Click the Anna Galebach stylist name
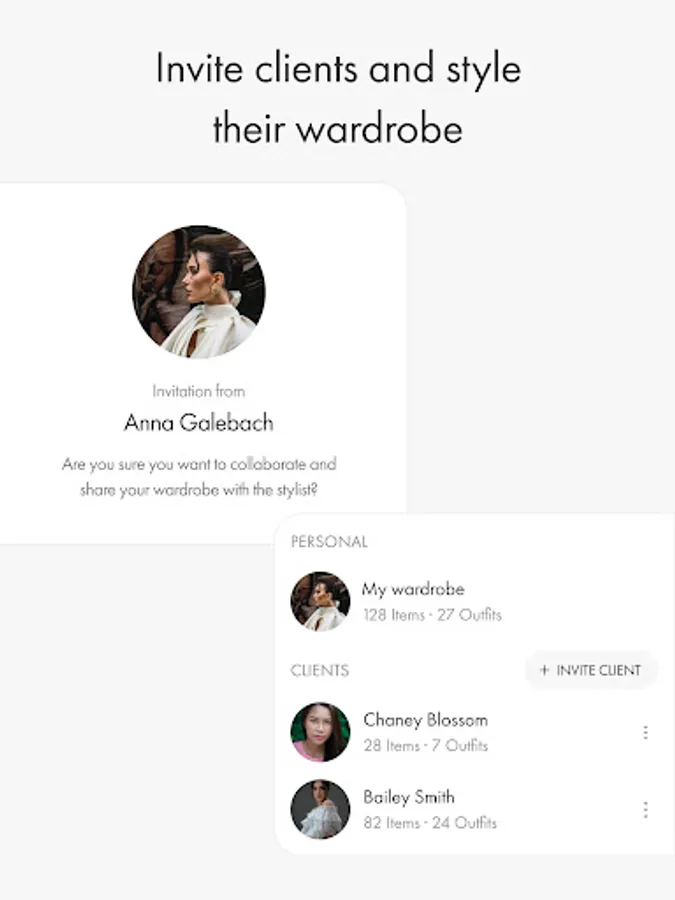This screenshot has height=900, width=675. click(x=199, y=423)
